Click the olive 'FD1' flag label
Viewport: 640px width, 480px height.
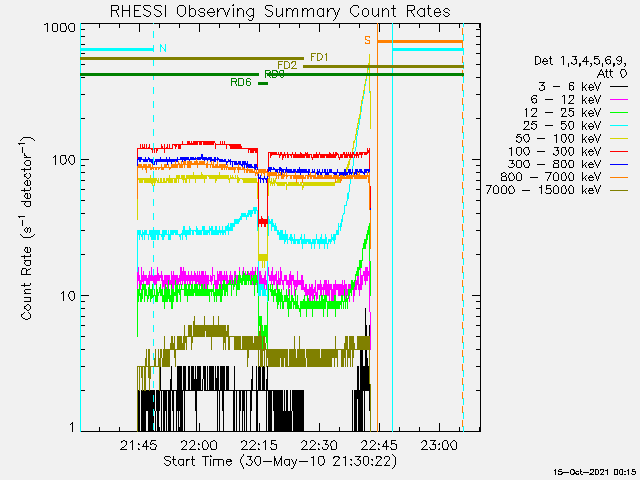pyautogui.click(x=319, y=57)
